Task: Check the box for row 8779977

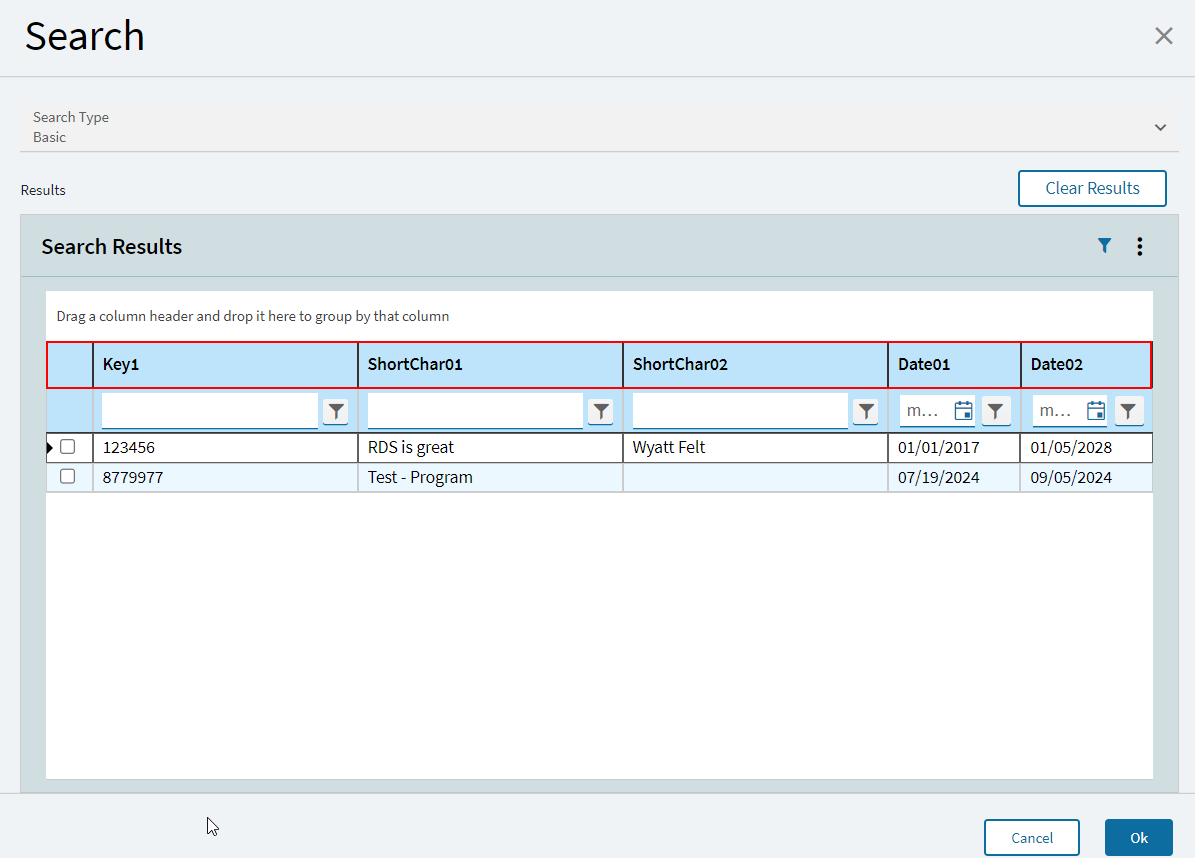Action: pos(68,477)
